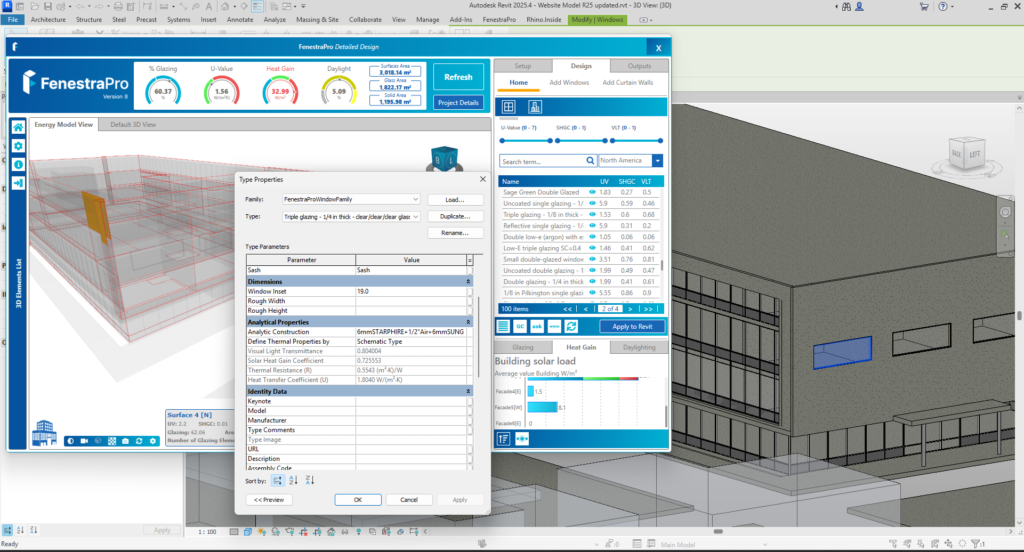
Task: Collapse the Analytical Properties parameter group
Action: click(468, 322)
